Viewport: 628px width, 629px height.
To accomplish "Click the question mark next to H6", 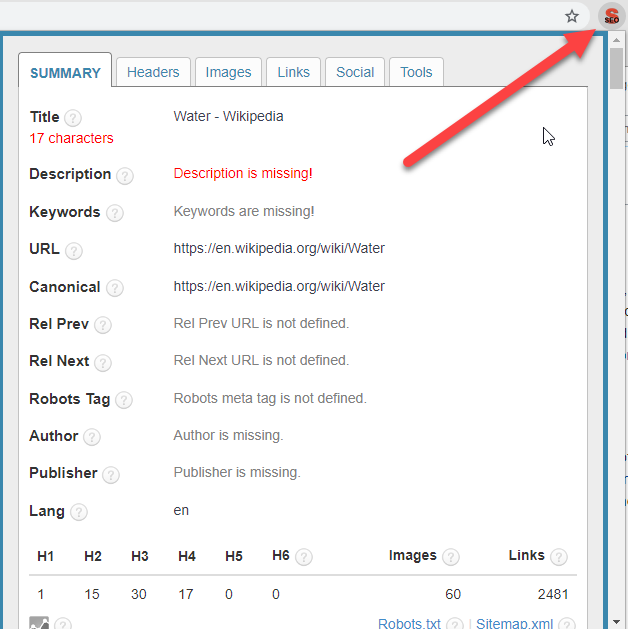I will point(304,557).
